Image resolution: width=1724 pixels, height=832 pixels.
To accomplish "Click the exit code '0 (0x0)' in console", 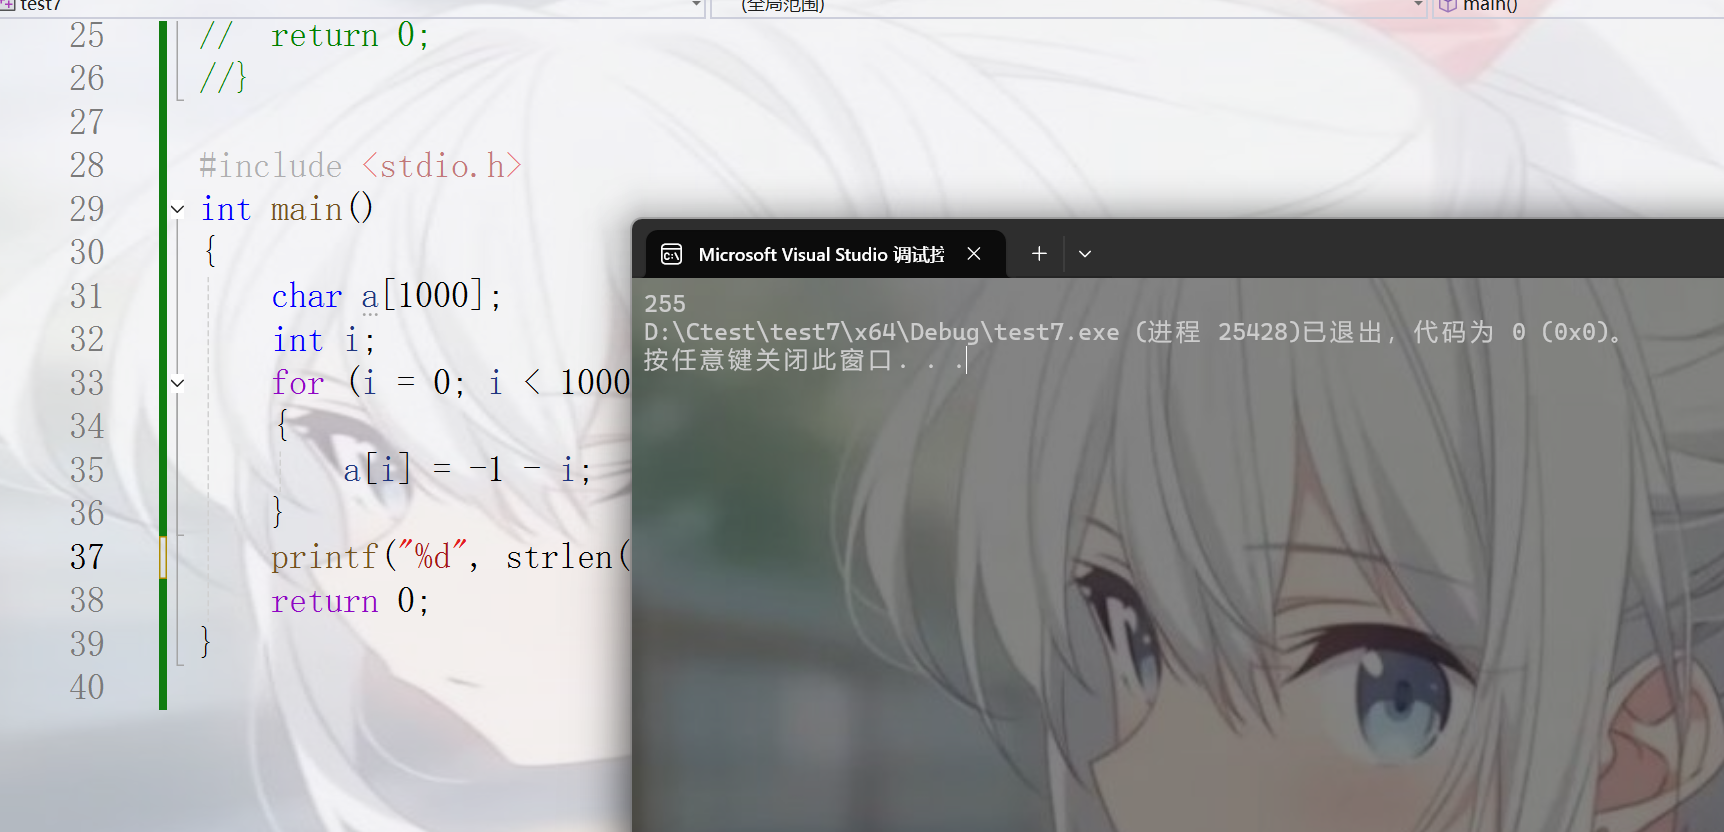I will coord(1560,332).
